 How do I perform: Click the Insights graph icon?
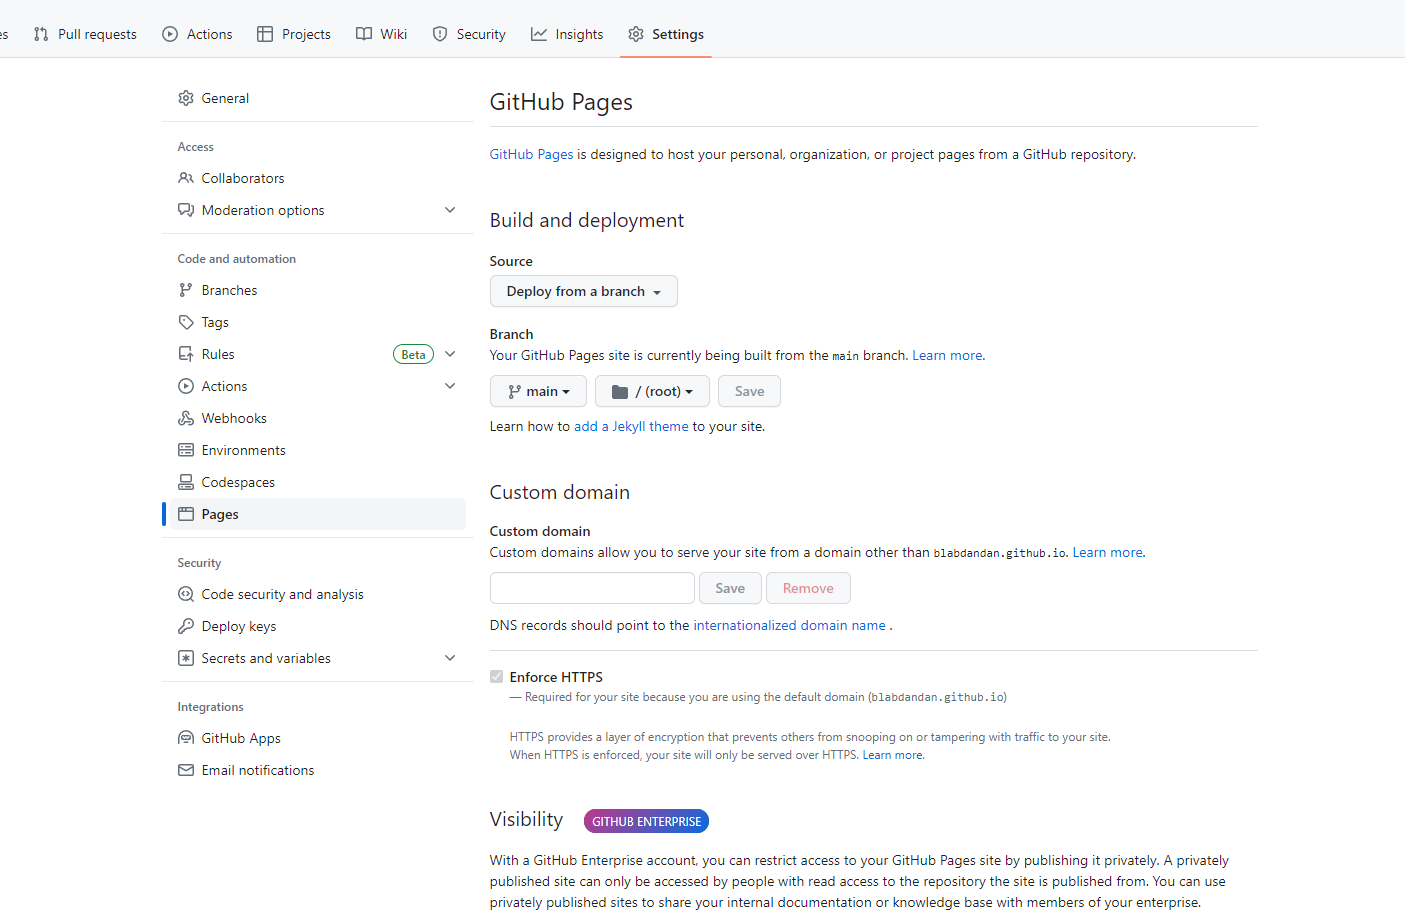[539, 34]
